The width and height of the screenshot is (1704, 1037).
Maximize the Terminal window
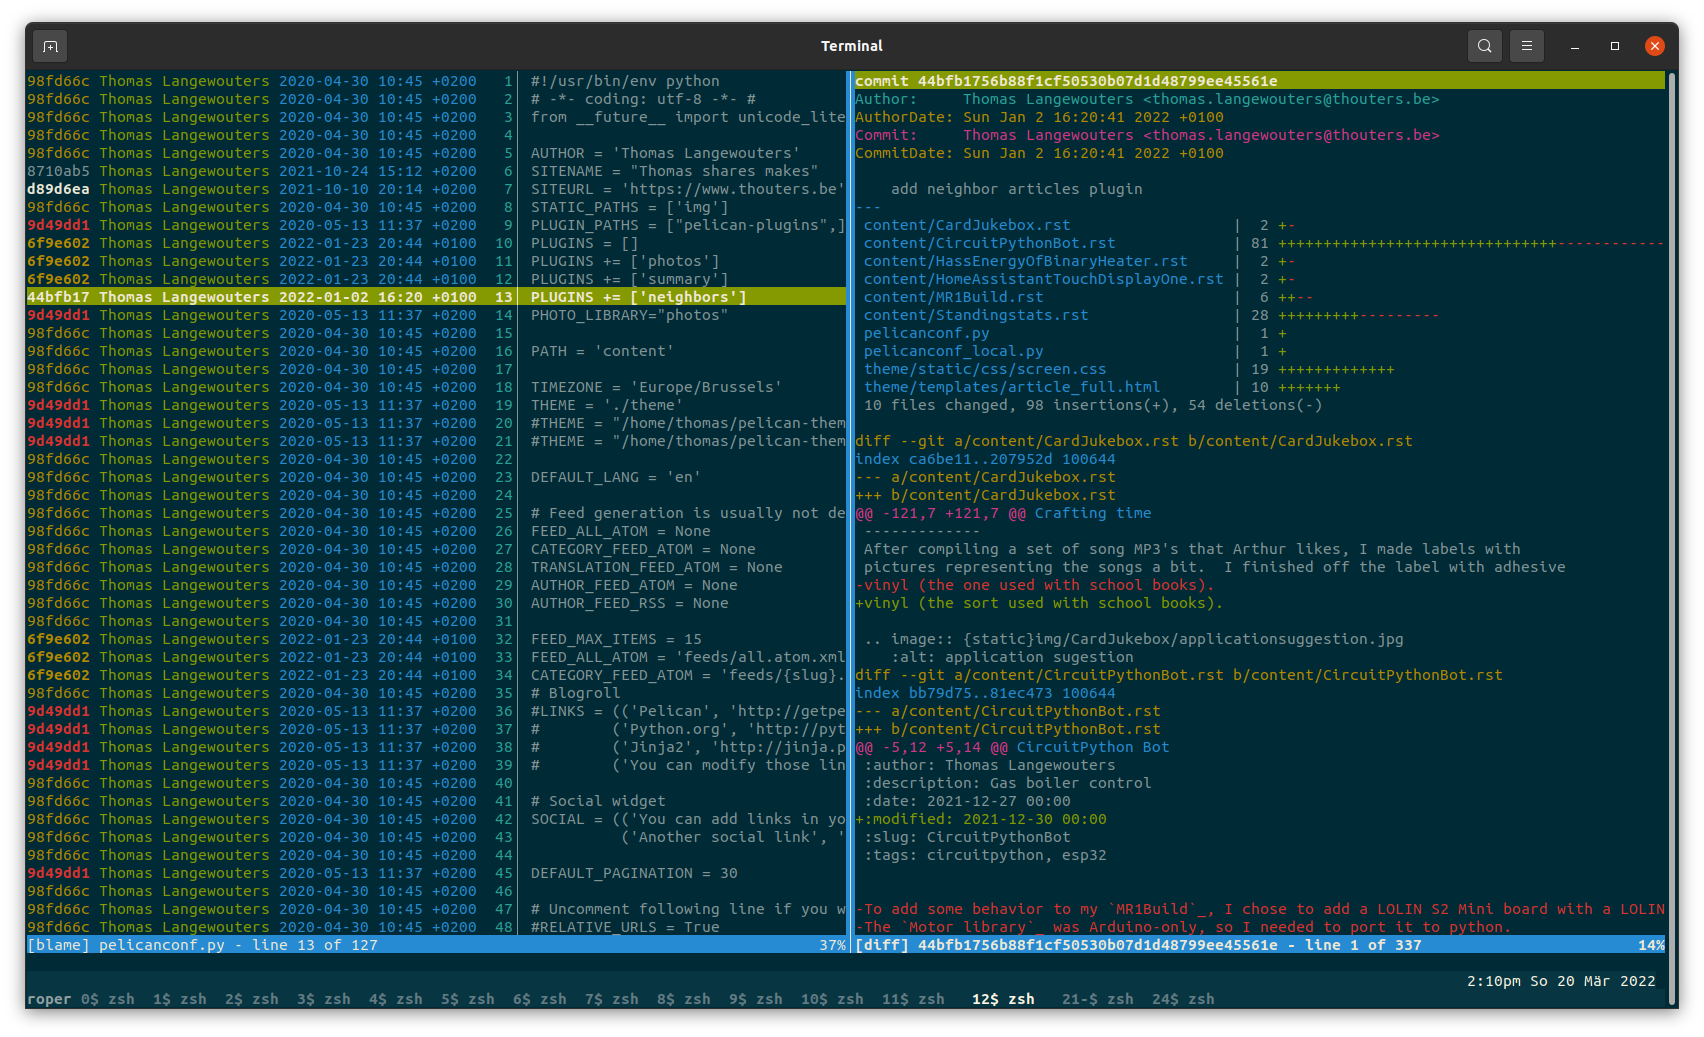[1615, 46]
